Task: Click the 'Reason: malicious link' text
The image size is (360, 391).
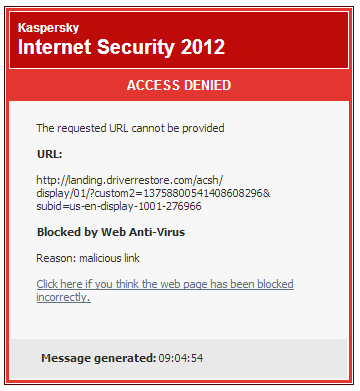Action: point(88,258)
